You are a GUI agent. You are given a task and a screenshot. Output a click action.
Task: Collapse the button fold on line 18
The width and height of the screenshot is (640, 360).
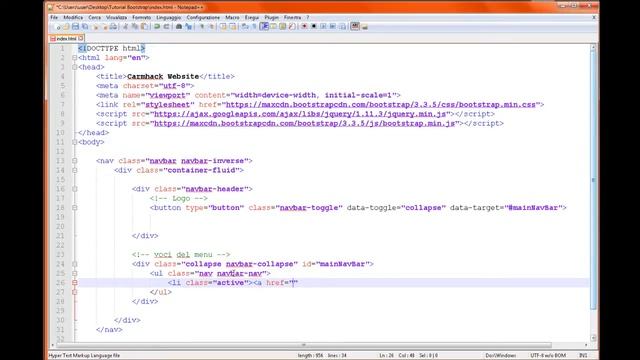tap(75, 208)
